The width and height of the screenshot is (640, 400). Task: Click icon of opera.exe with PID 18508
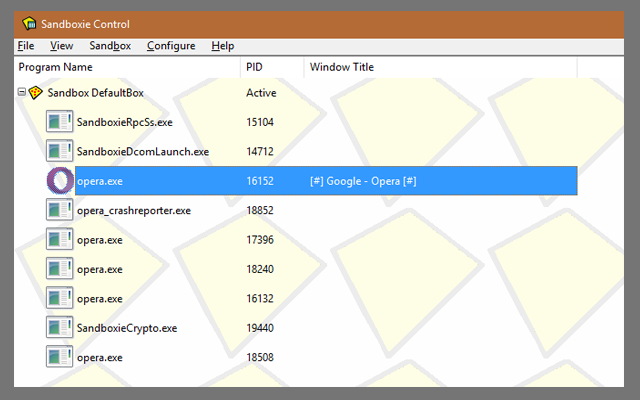[x=60, y=357]
